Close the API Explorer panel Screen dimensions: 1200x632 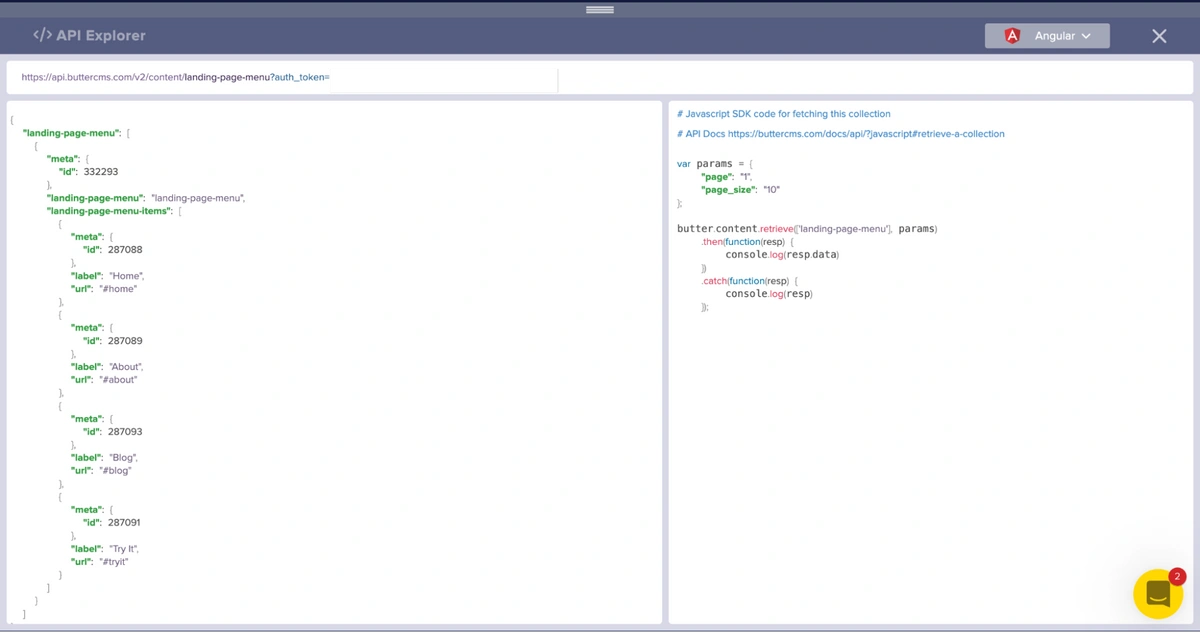pos(1159,36)
